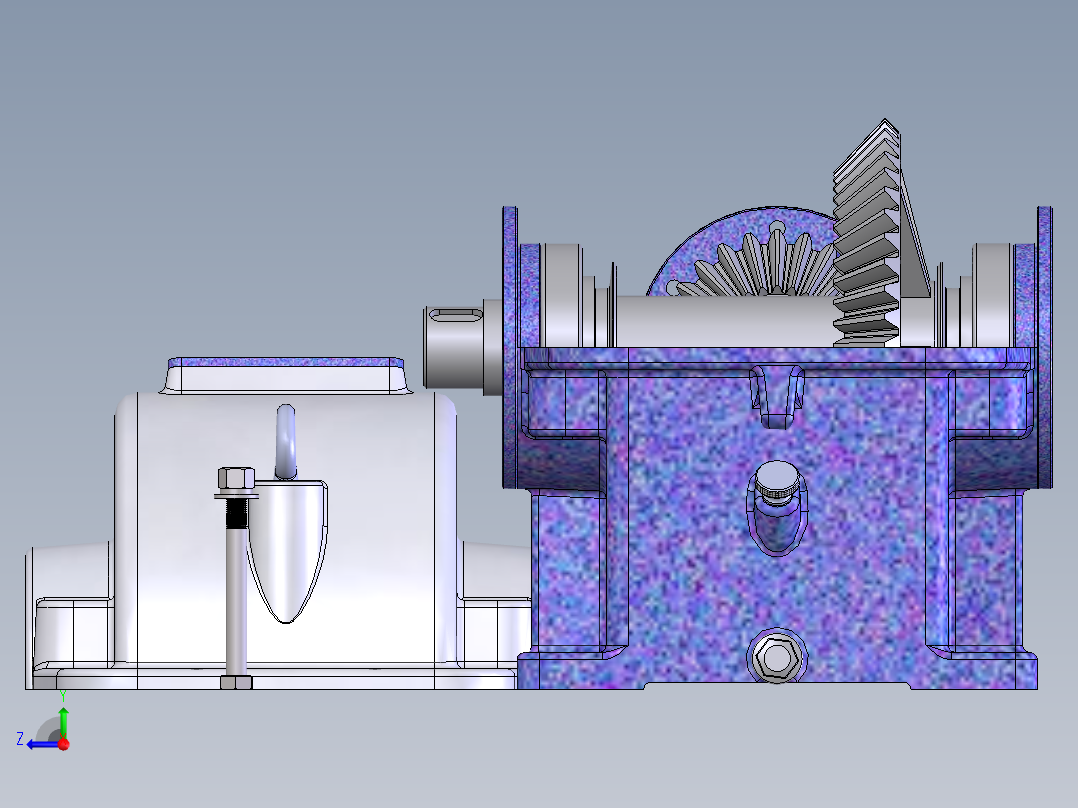Image resolution: width=1078 pixels, height=808 pixels.
Task: Select the long bolt shank on white housing
Action: click(236, 602)
